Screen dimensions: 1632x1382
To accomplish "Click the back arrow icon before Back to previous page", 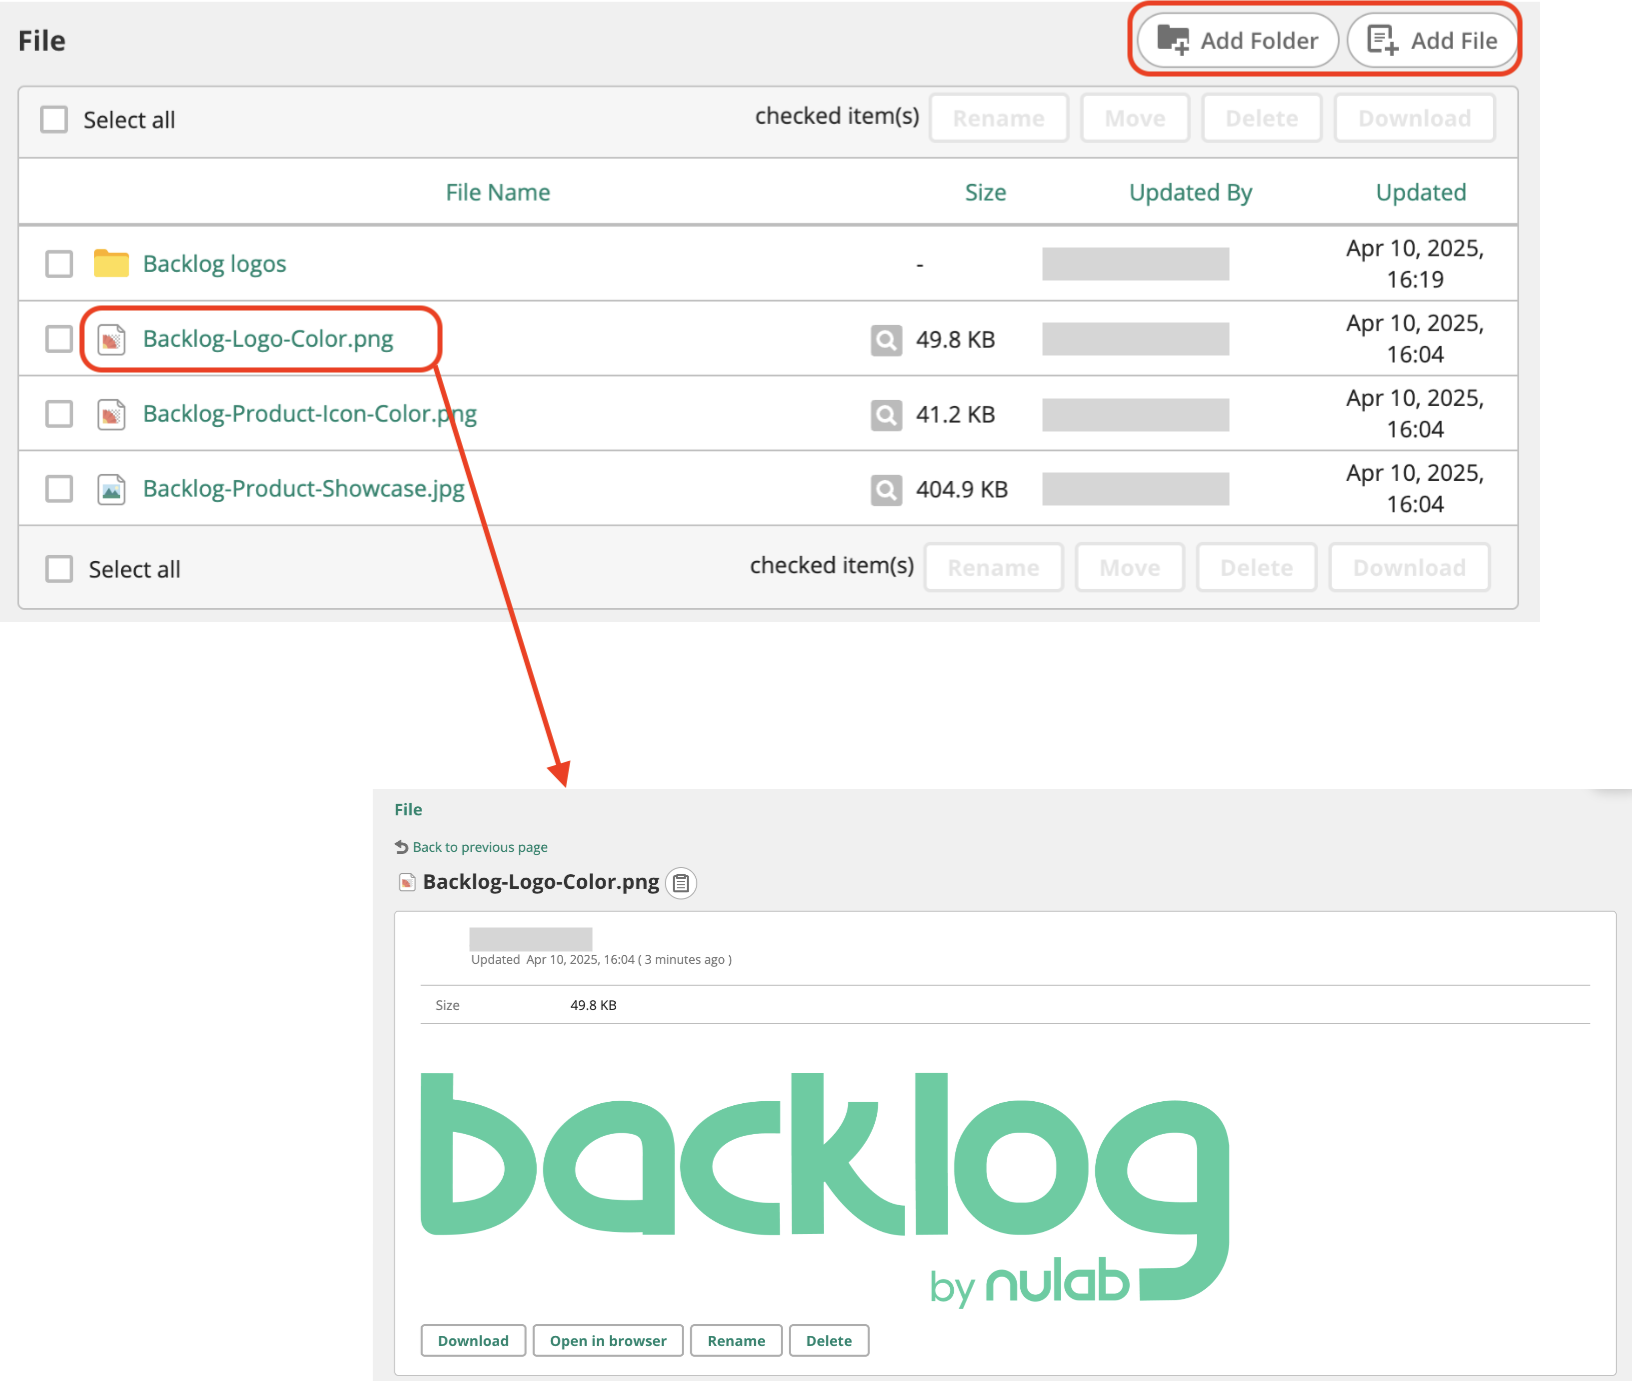I will (x=402, y=847).
